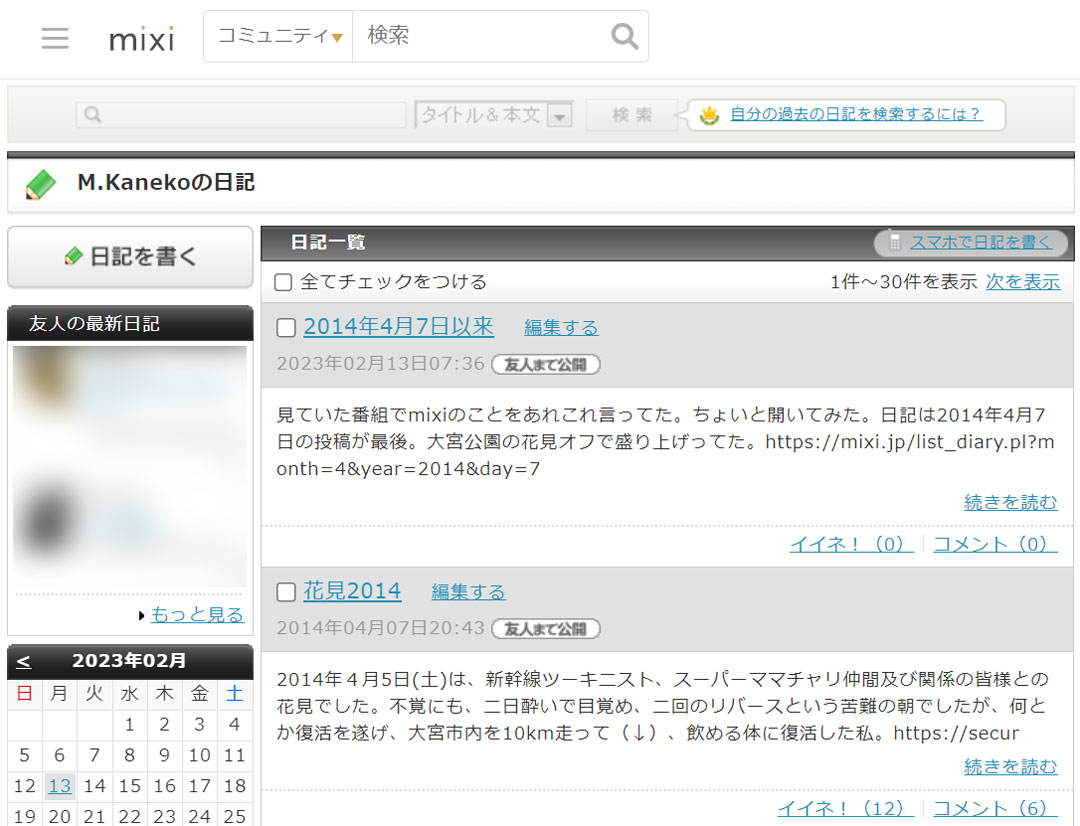Click the timestamp 2014年04月07日20:43
The width and height of the screenshot is (1080, 826).
[x=381, y=628]
